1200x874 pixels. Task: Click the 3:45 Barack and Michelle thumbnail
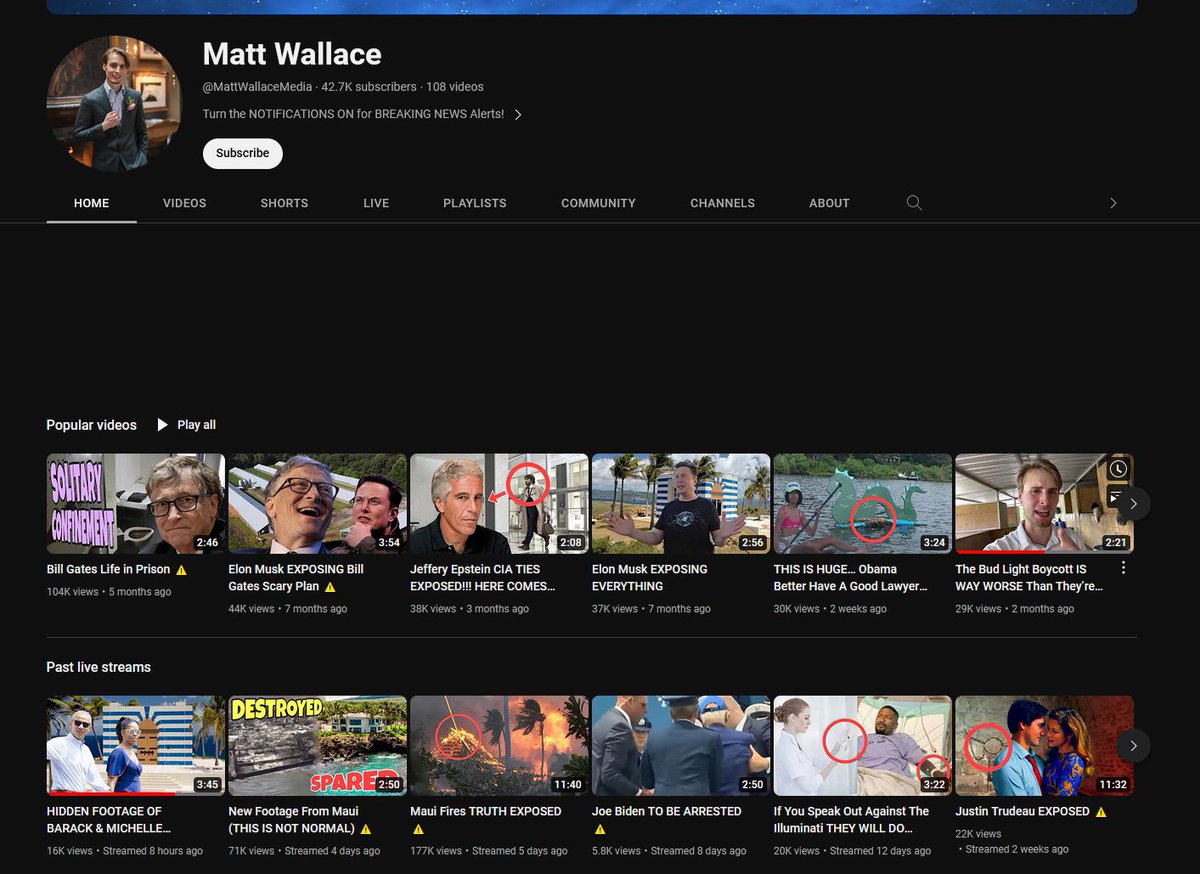pyautogui.click(x=136, y=746)
